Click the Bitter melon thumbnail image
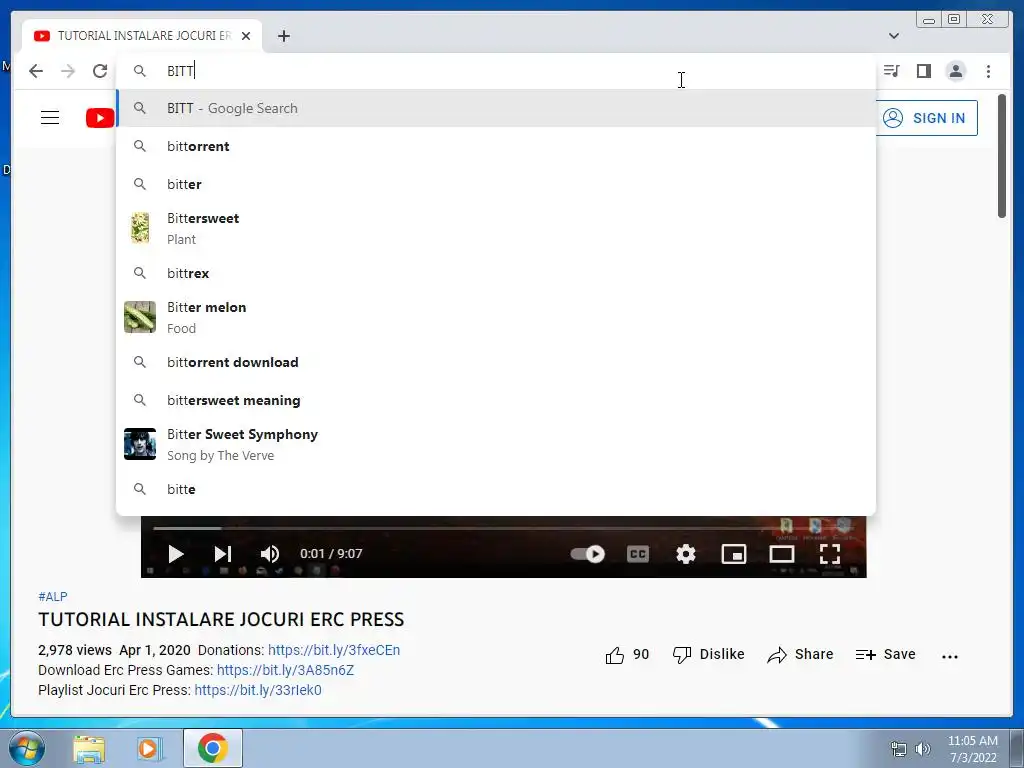1024x768 pixels. coord(140,317)
